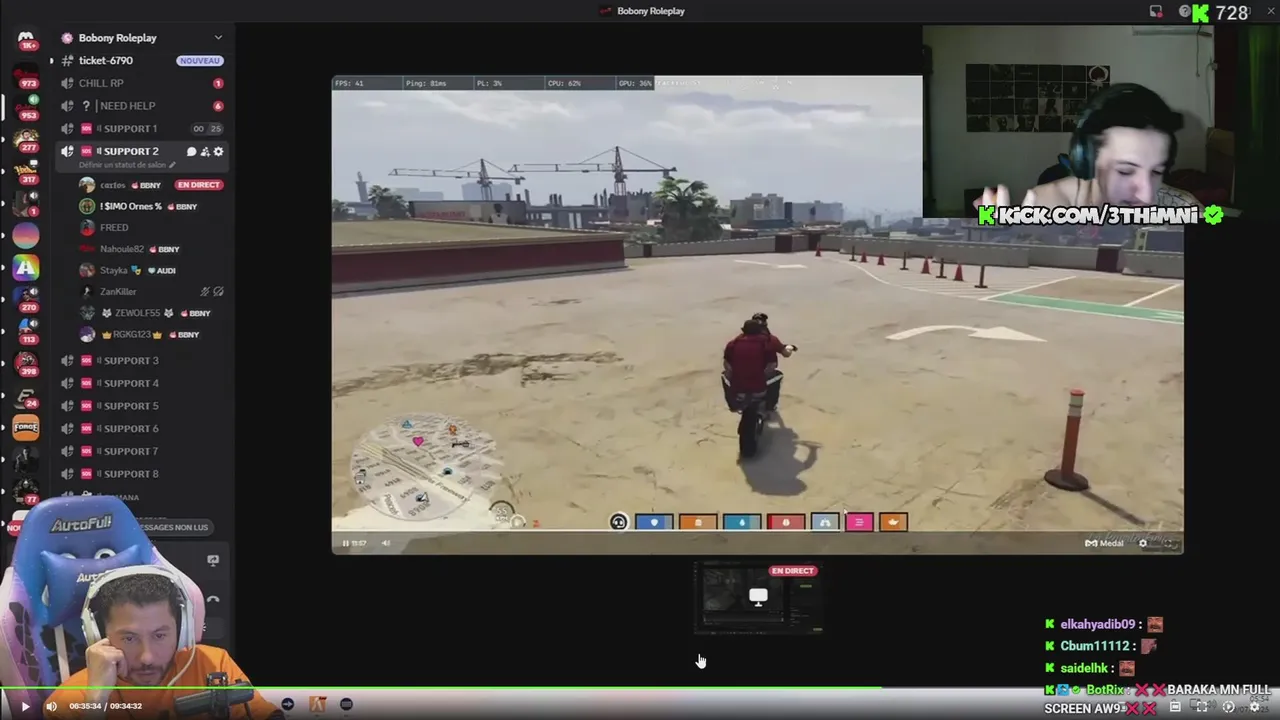Open the Medal clip settings gear
This screenshot has width=1280, height=720.
(x=1143, y=543)
